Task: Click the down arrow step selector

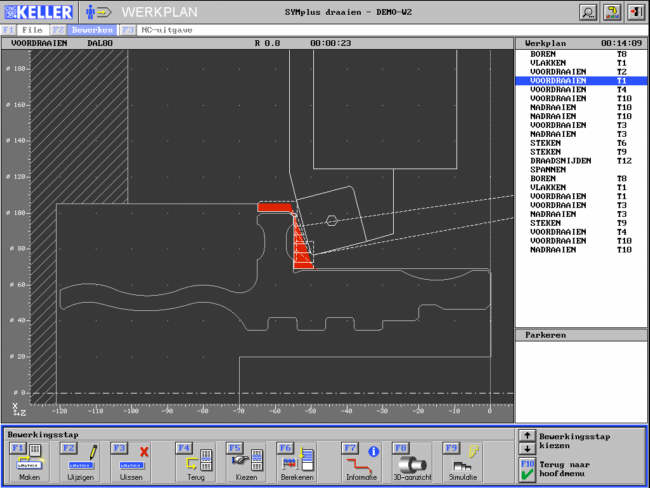Action: click(528, 449)
